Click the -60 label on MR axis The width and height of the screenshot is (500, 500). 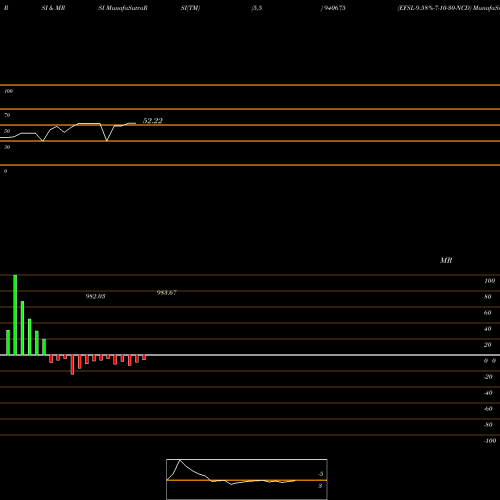488,409
